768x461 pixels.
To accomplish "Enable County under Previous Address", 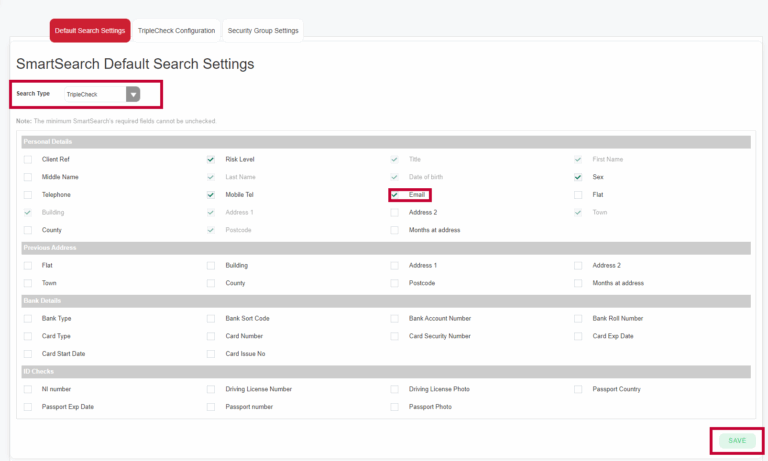I will (211, 283).
